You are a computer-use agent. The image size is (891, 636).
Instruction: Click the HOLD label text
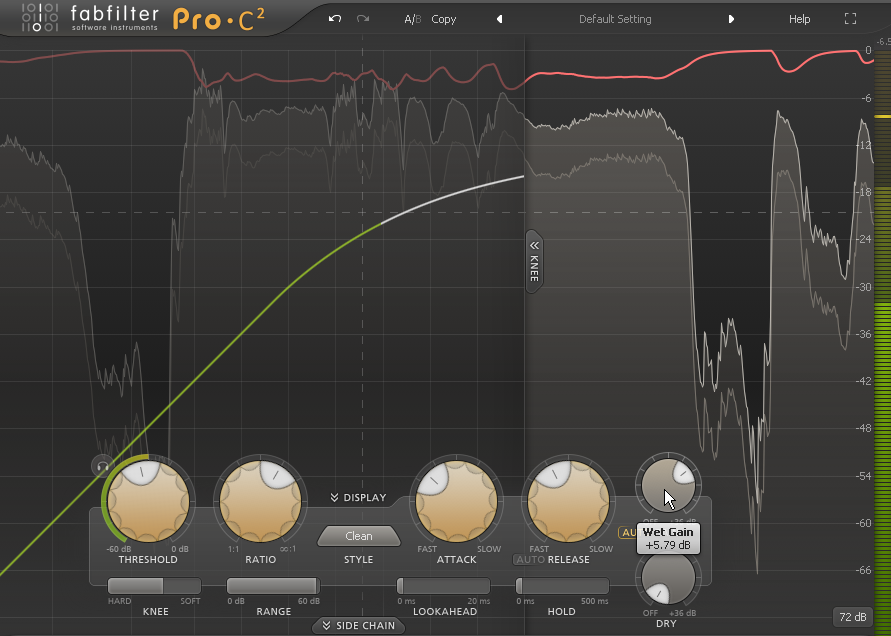(561, 612)
